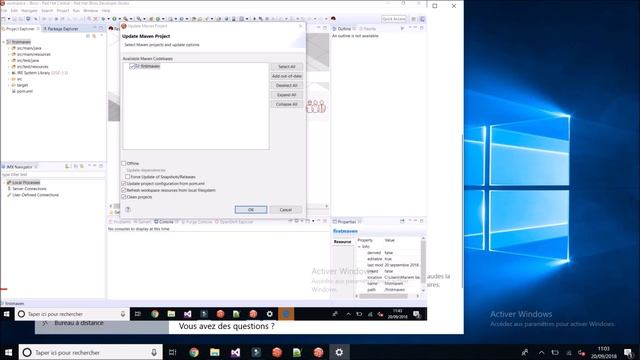Collapse the firstmaven project tree node
Viewport: 640px width, 360px height.
tap(4, 42)
